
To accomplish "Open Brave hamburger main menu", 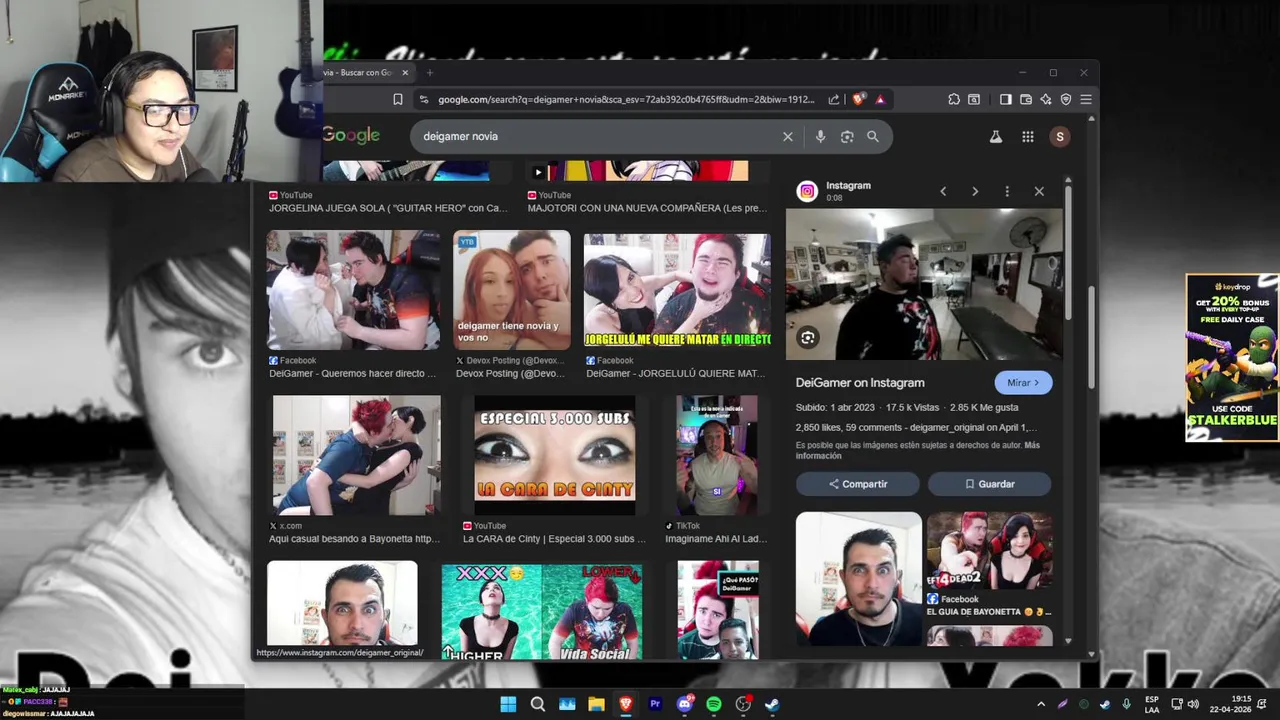I will pyautogui.click(x=1086, y=99).
